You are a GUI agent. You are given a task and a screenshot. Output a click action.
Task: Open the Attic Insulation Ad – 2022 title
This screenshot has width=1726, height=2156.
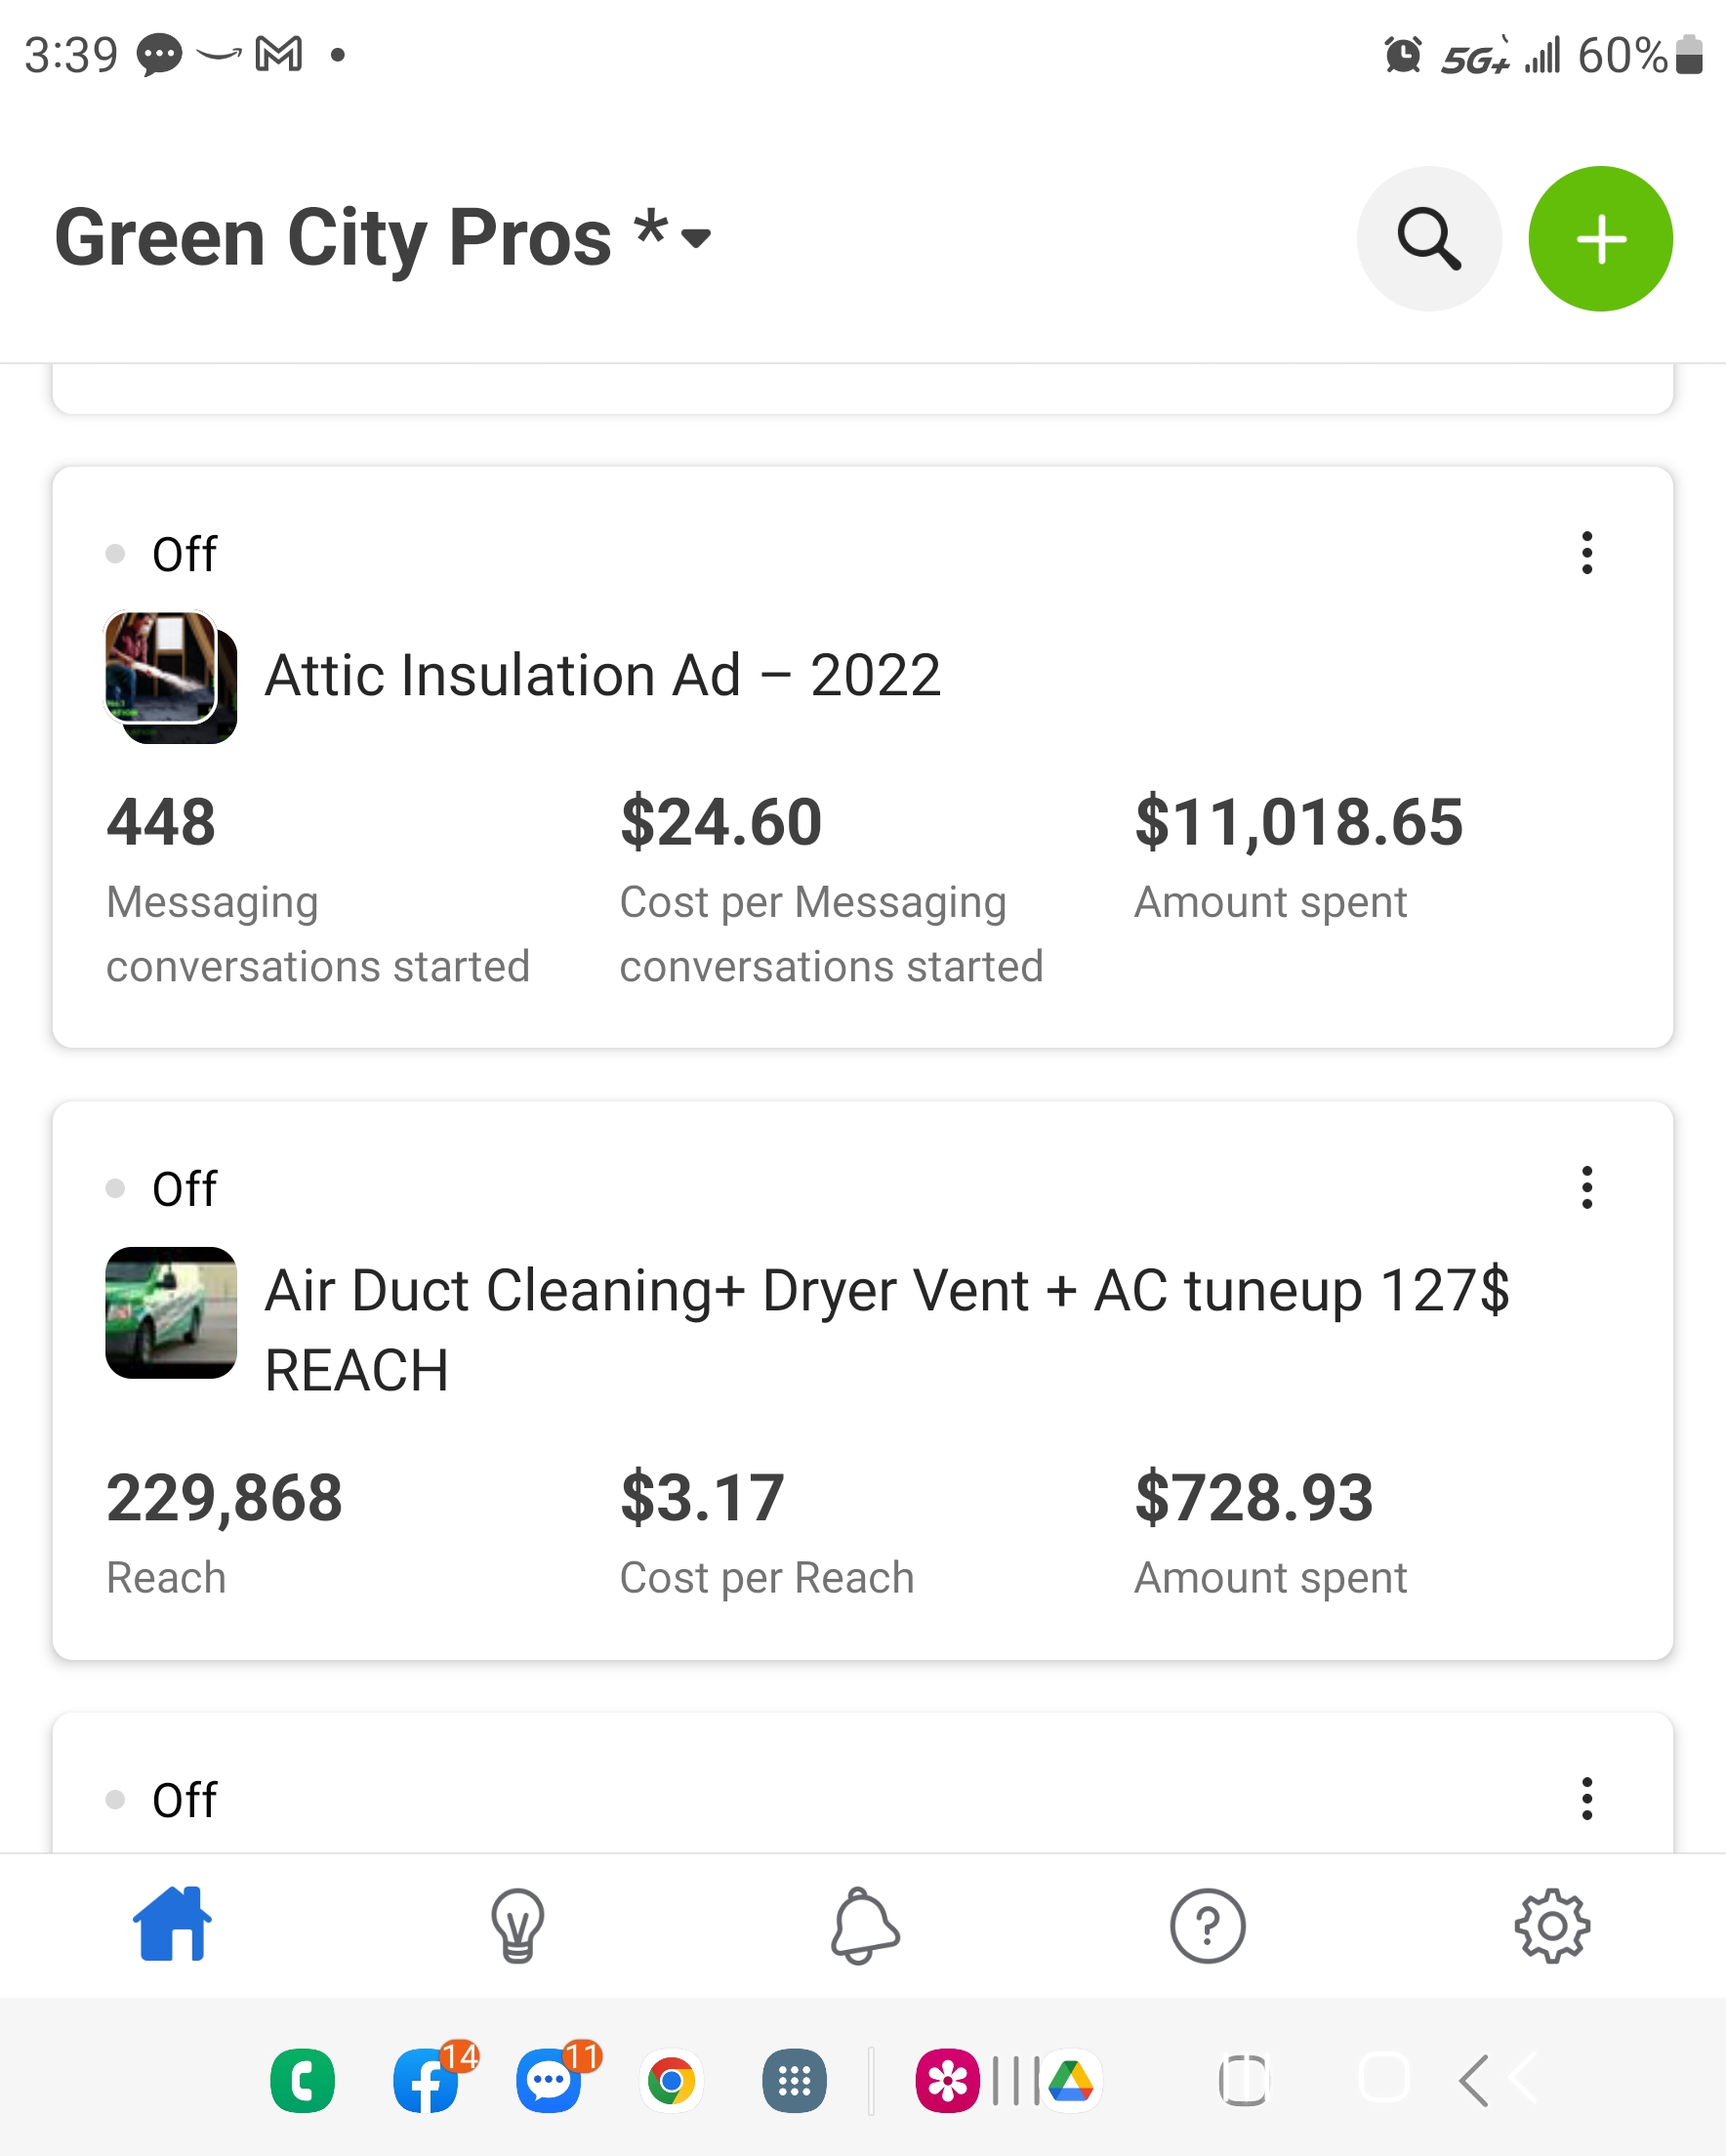(x=603, y=675)
